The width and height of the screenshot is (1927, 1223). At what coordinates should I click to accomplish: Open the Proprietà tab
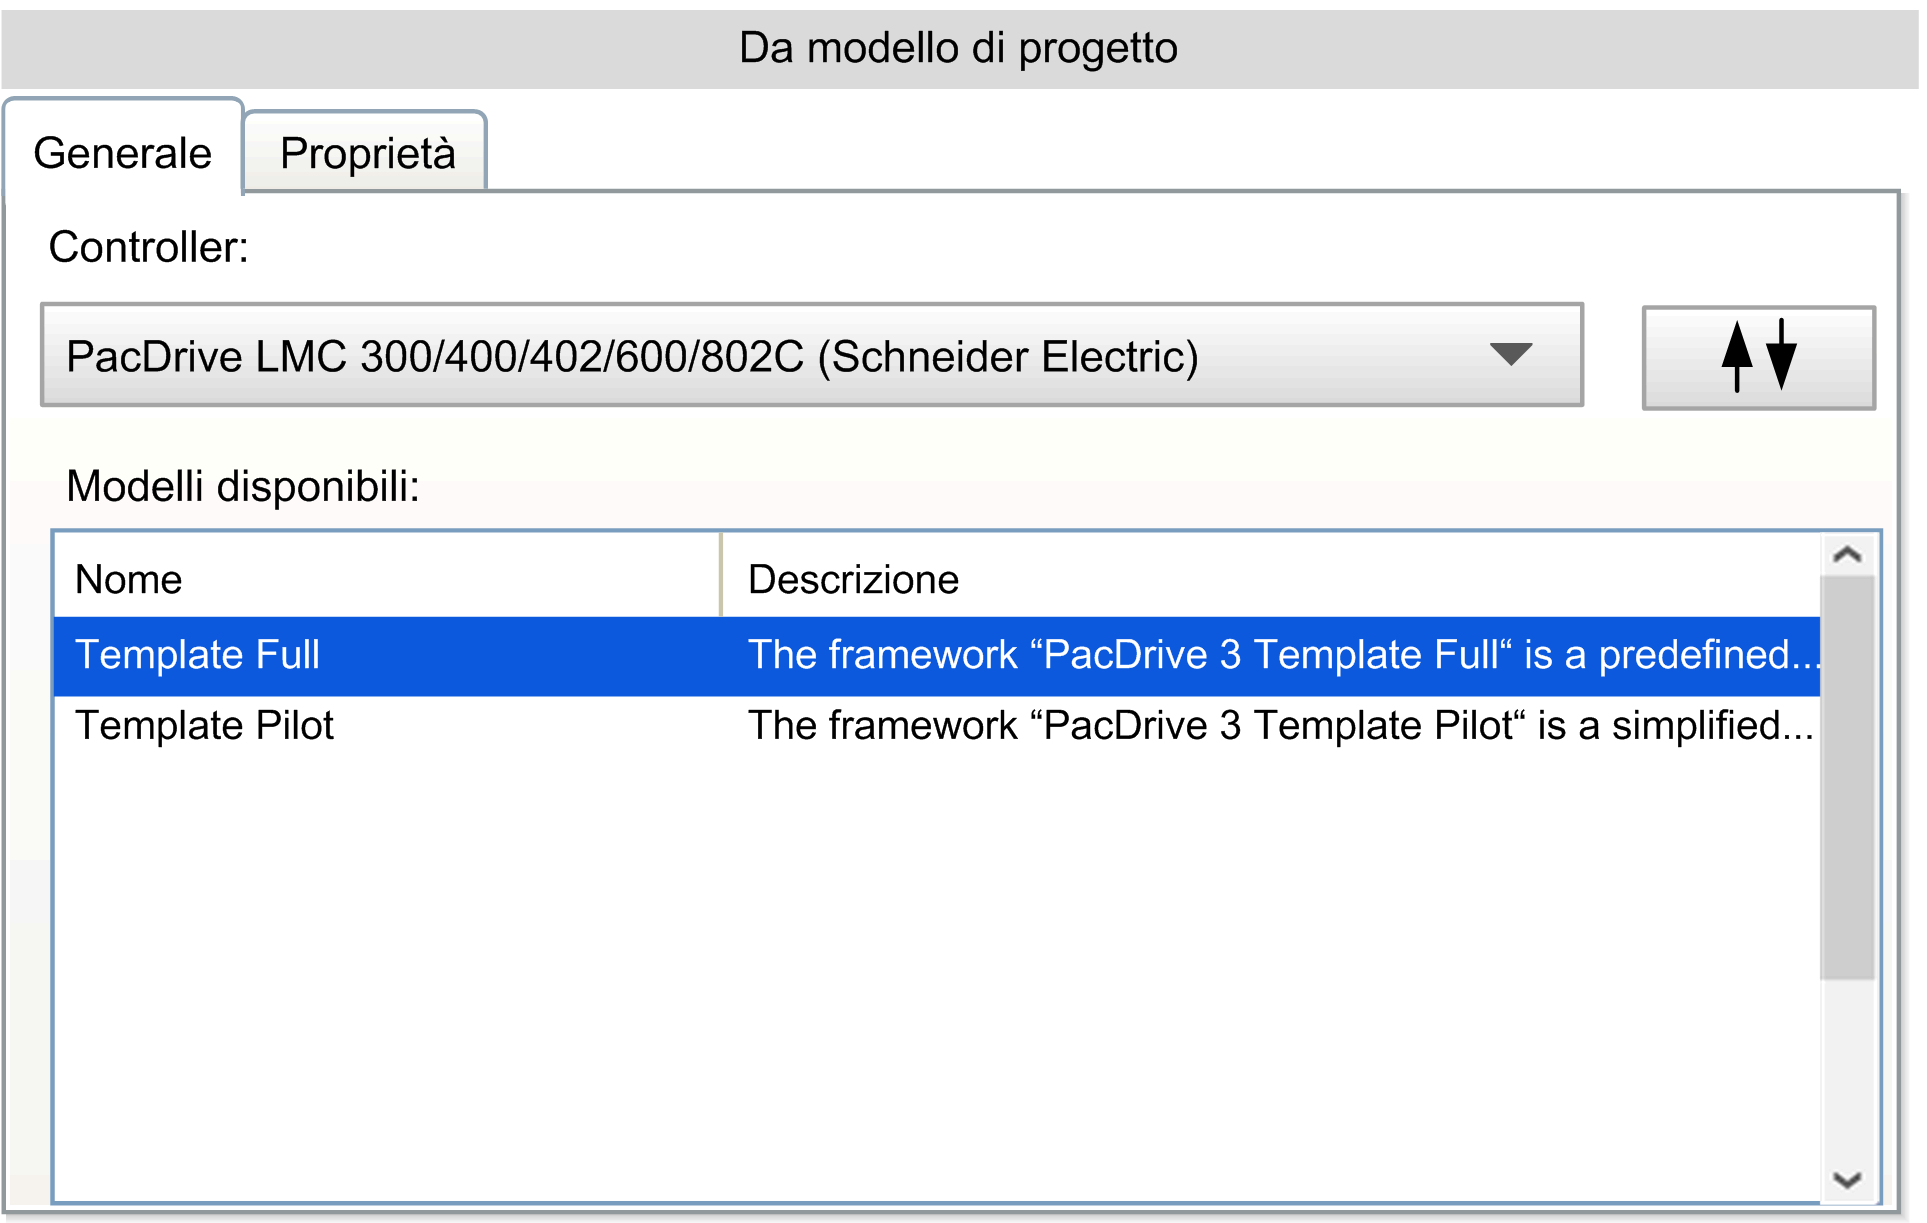[367, 153]
